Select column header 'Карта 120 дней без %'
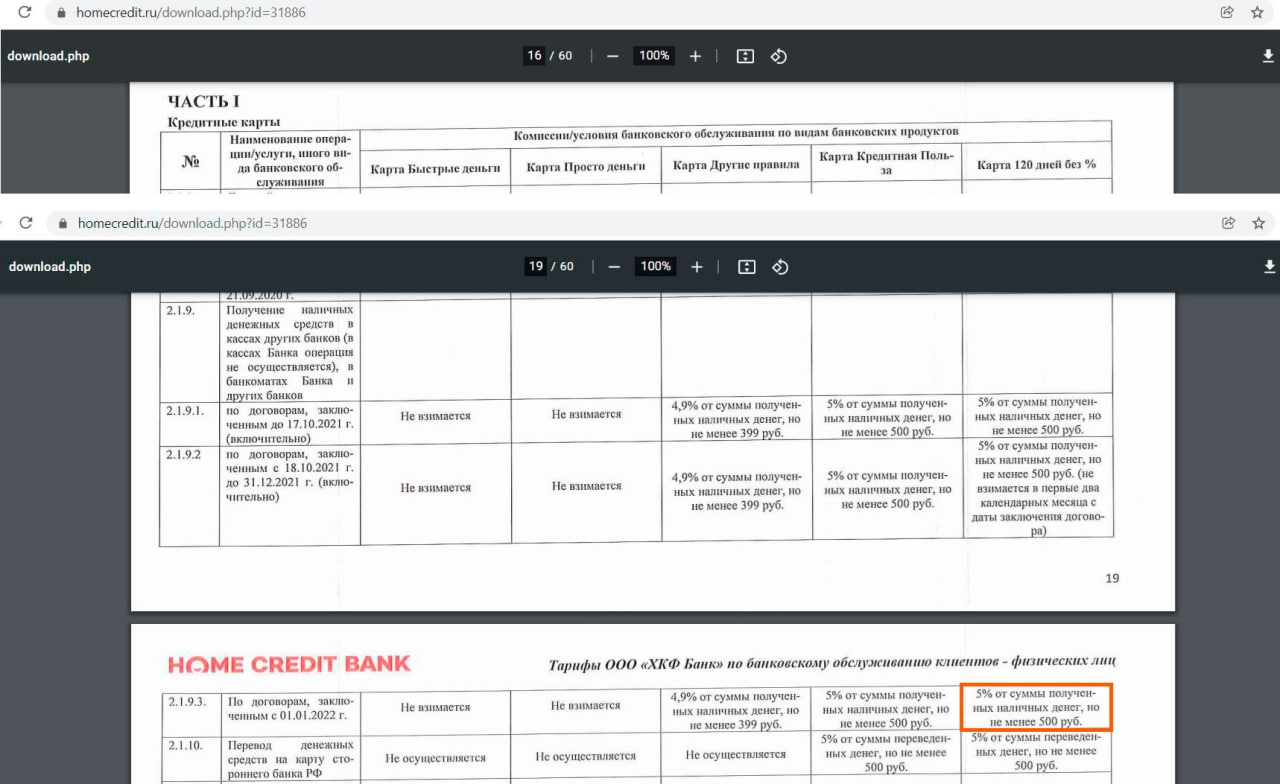 [x=1036, y=163]
